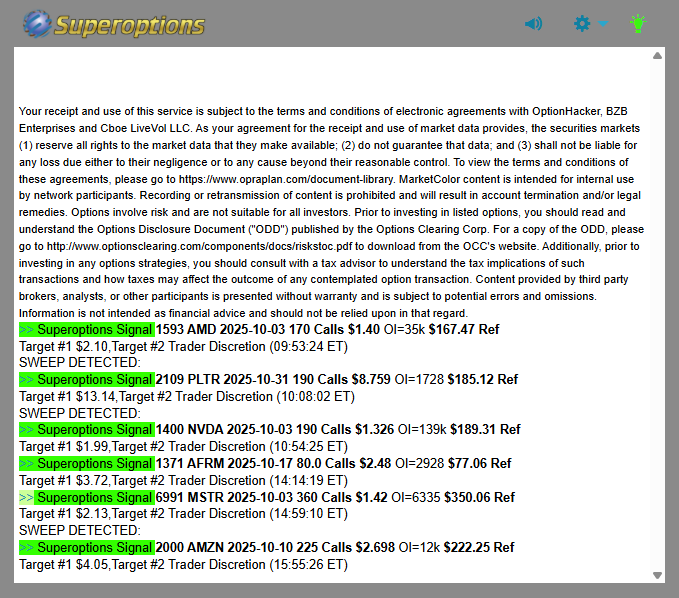
Task: Mute alerts with the speaker icon
Action: point(534,23)
